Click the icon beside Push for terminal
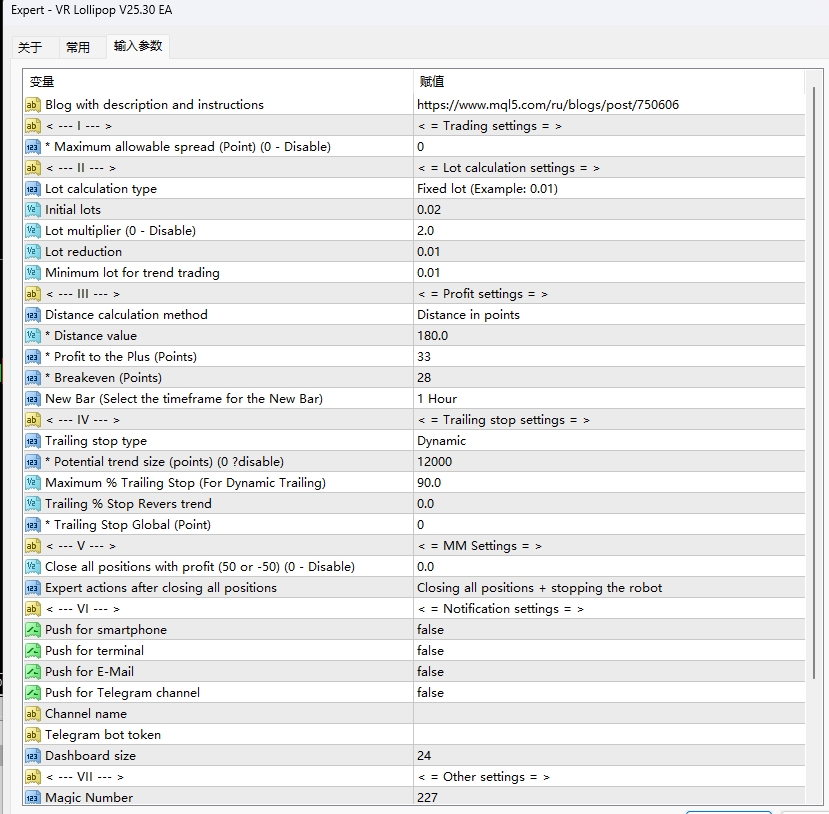 click(x=32, y=651)
